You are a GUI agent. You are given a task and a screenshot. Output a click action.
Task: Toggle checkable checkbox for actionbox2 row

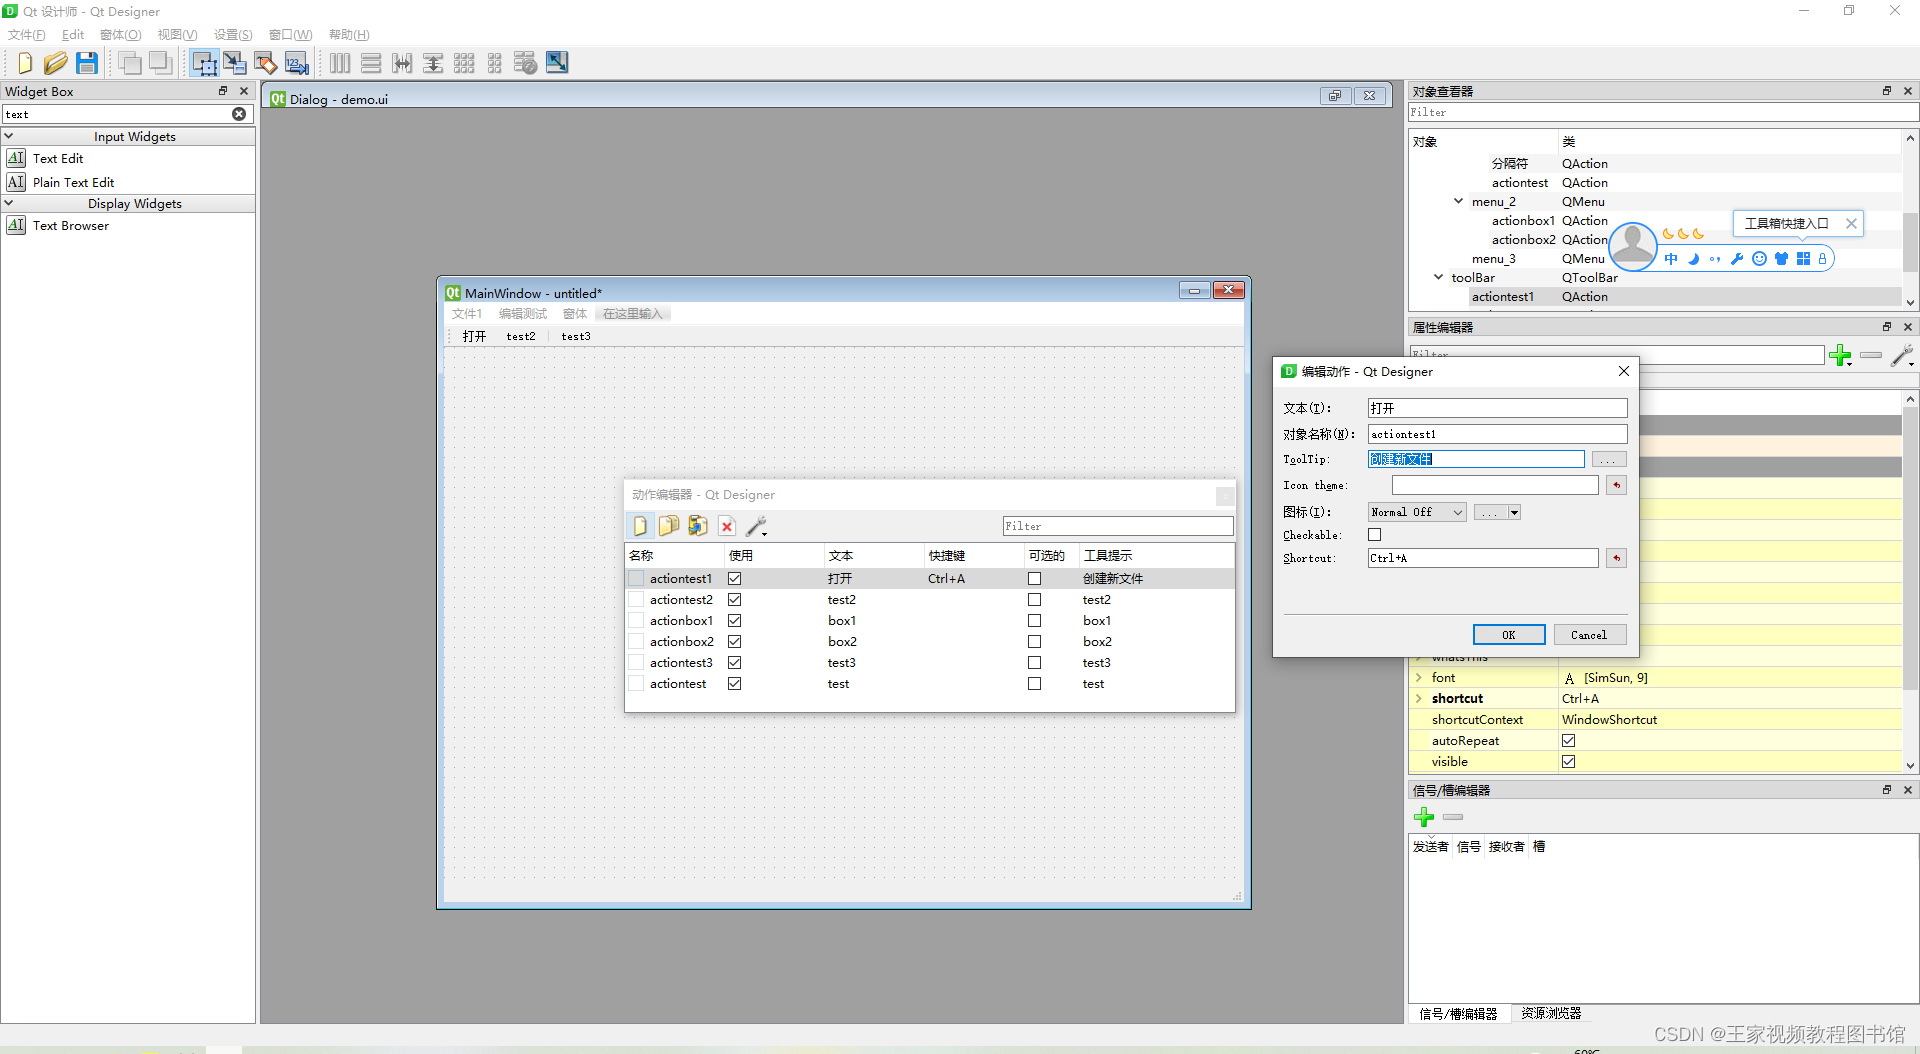(1035, 642)
